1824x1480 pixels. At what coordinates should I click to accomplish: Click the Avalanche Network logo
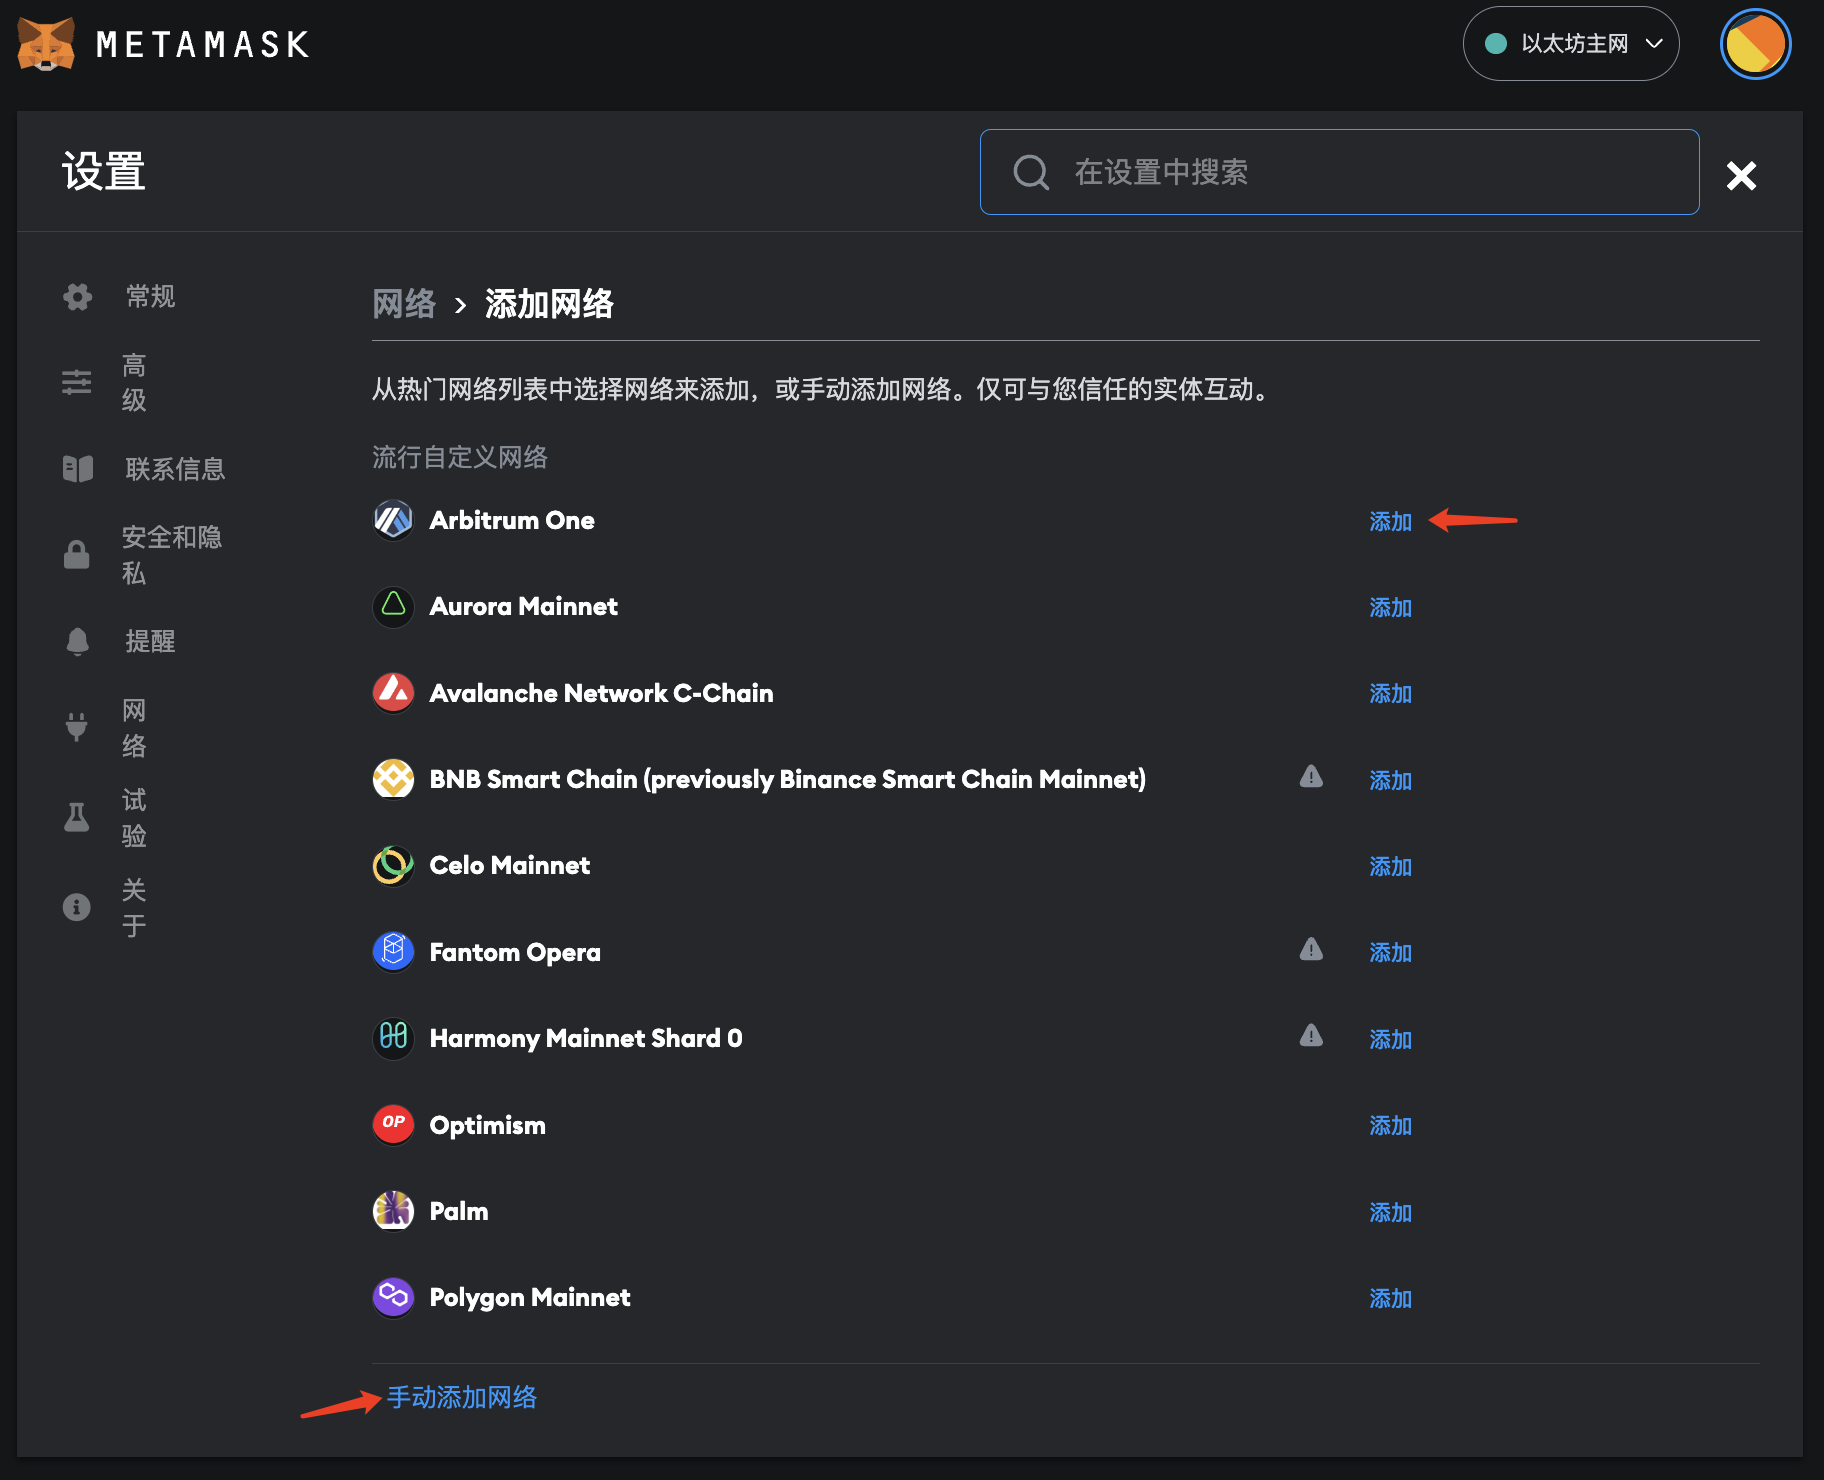point(393,693)
